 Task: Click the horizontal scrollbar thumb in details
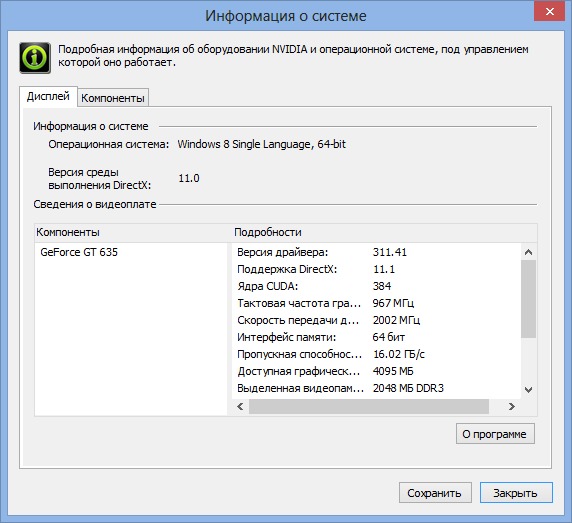tap(368, 406)
